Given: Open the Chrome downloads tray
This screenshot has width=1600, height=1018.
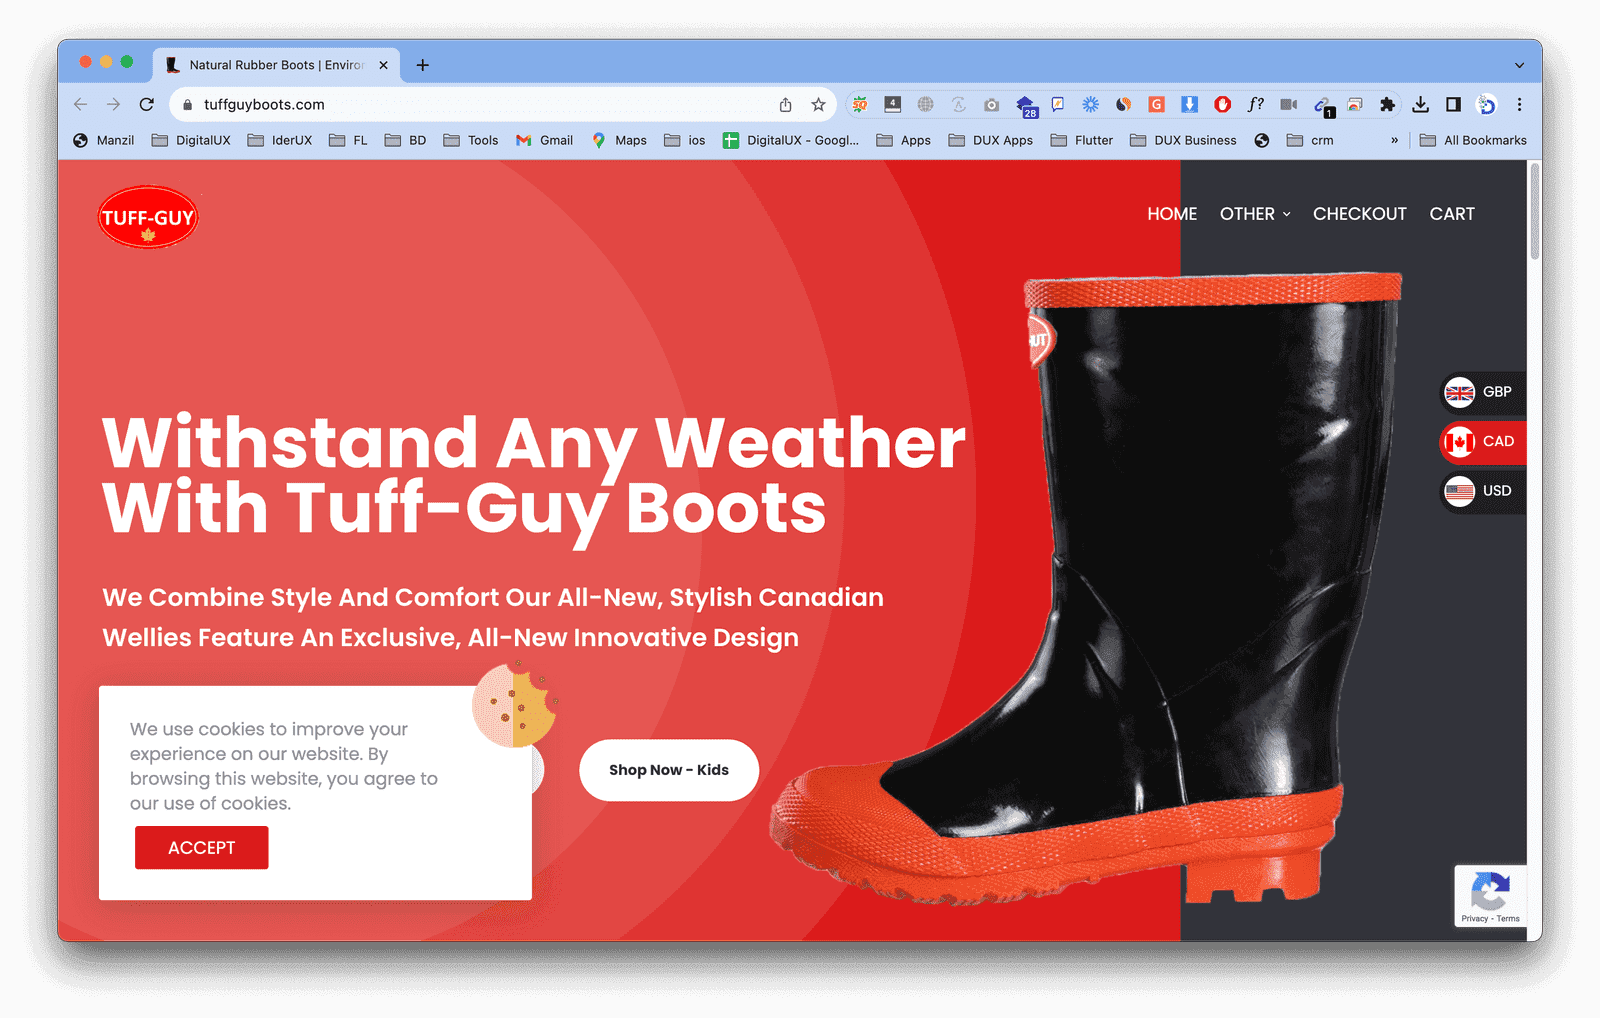Looking at the screenshot, I should coord(1420,104).
